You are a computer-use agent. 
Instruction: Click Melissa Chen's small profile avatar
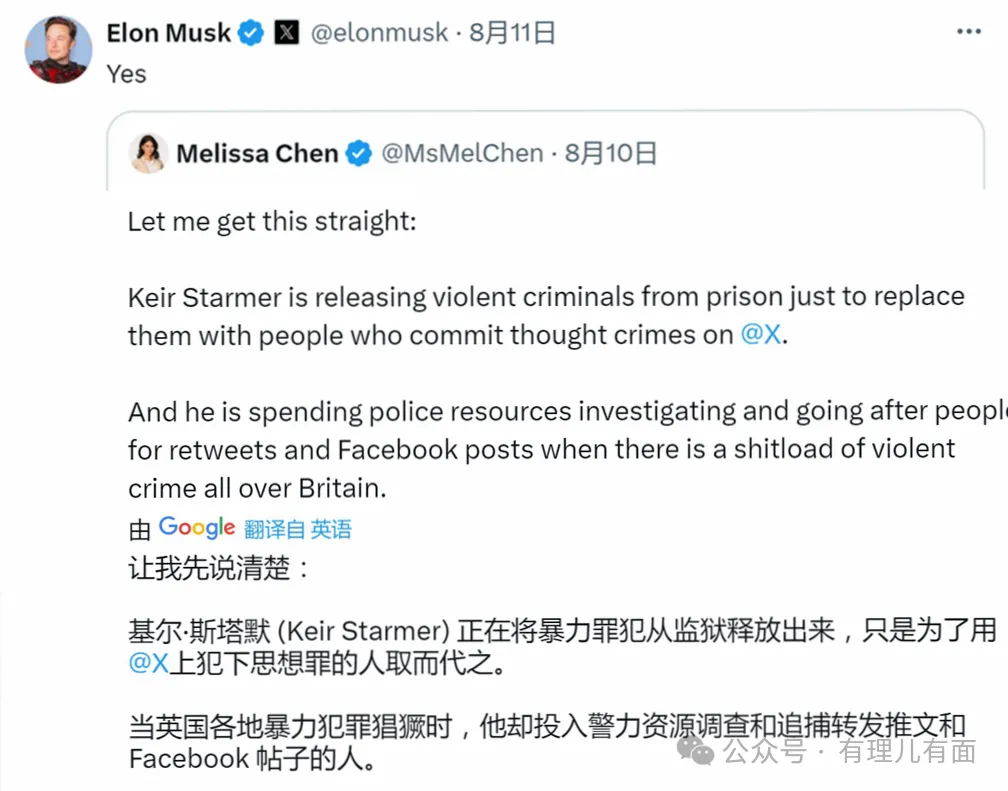click(148, 153)
